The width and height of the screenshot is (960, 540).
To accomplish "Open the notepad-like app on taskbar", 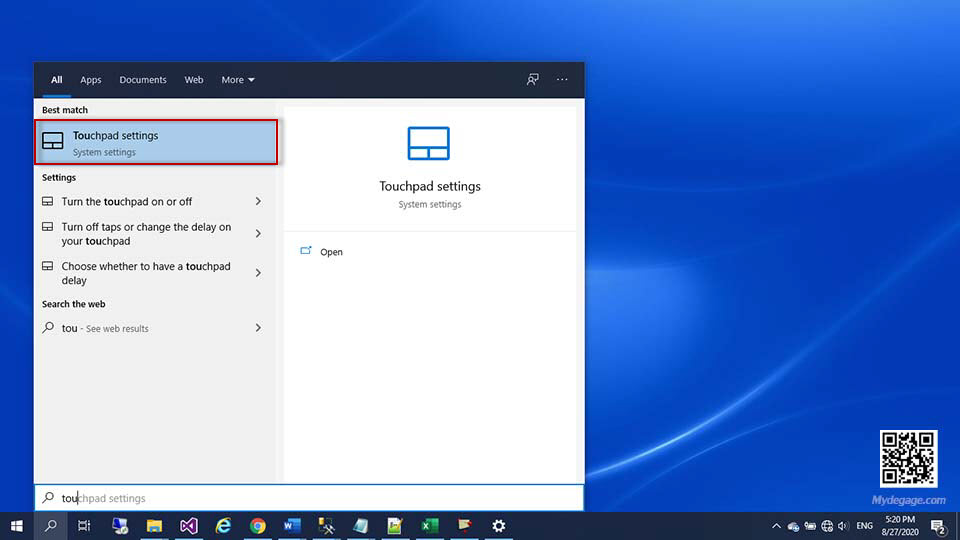I will coord(361,526).
